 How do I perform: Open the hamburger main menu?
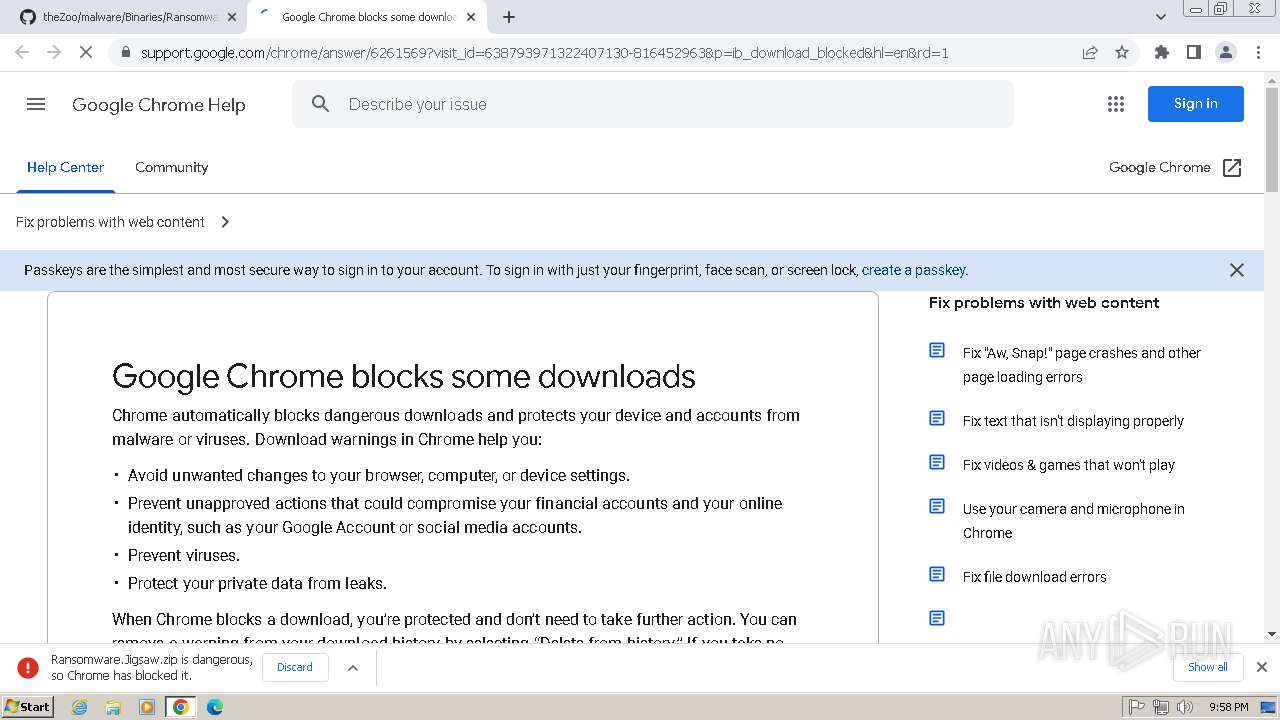36,104
